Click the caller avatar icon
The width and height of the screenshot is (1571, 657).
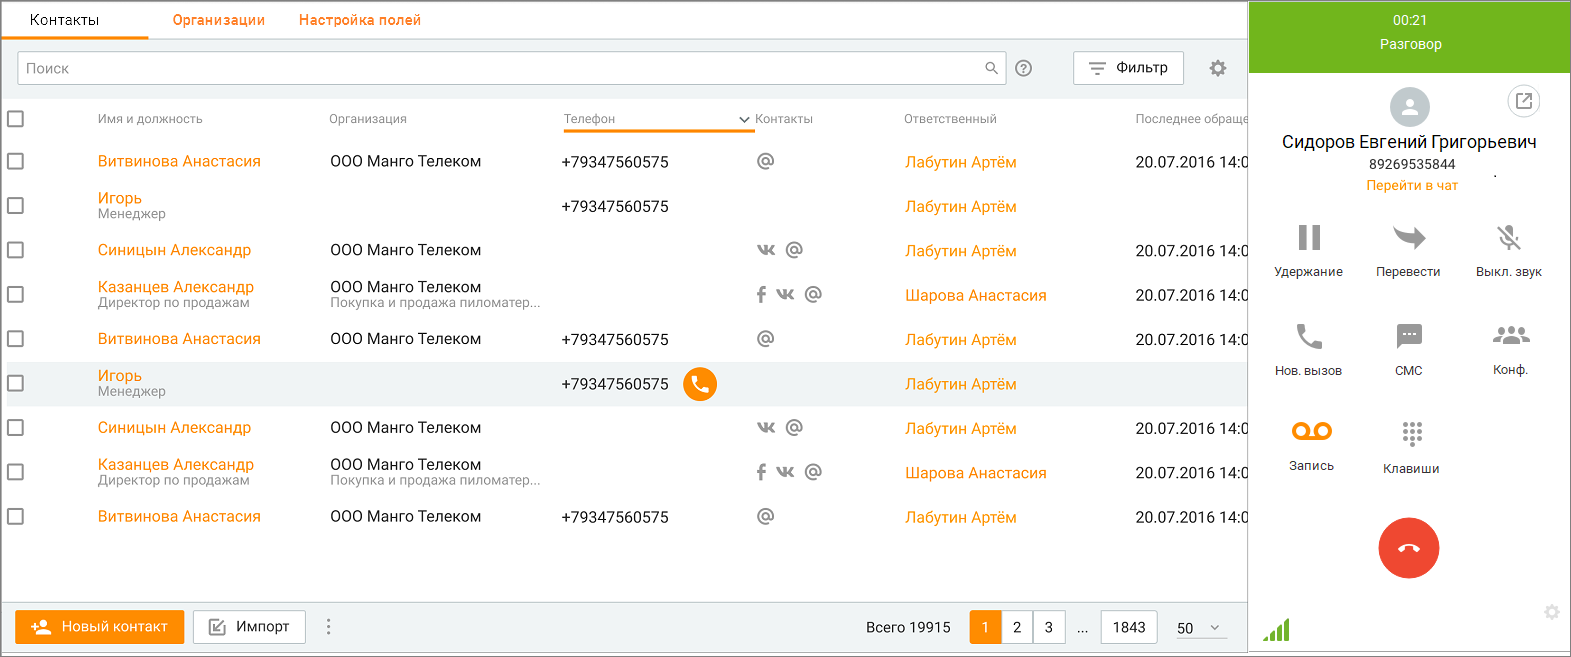pyautogui.click(x=1410, y=107)
